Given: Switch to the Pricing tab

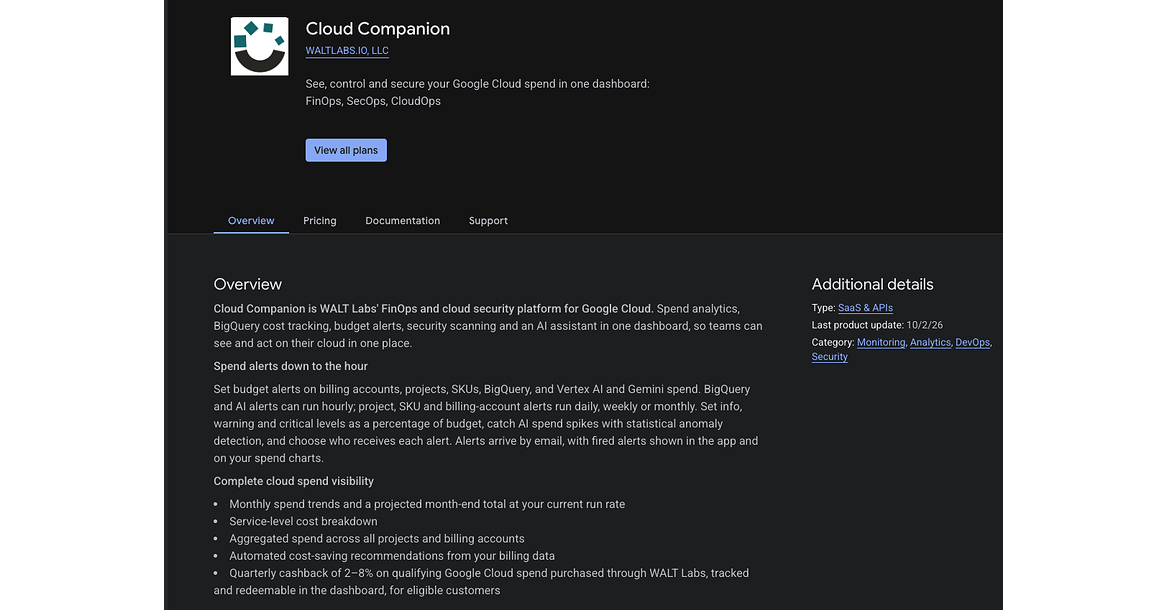Looking at the screenshot, I should point(319,221).
